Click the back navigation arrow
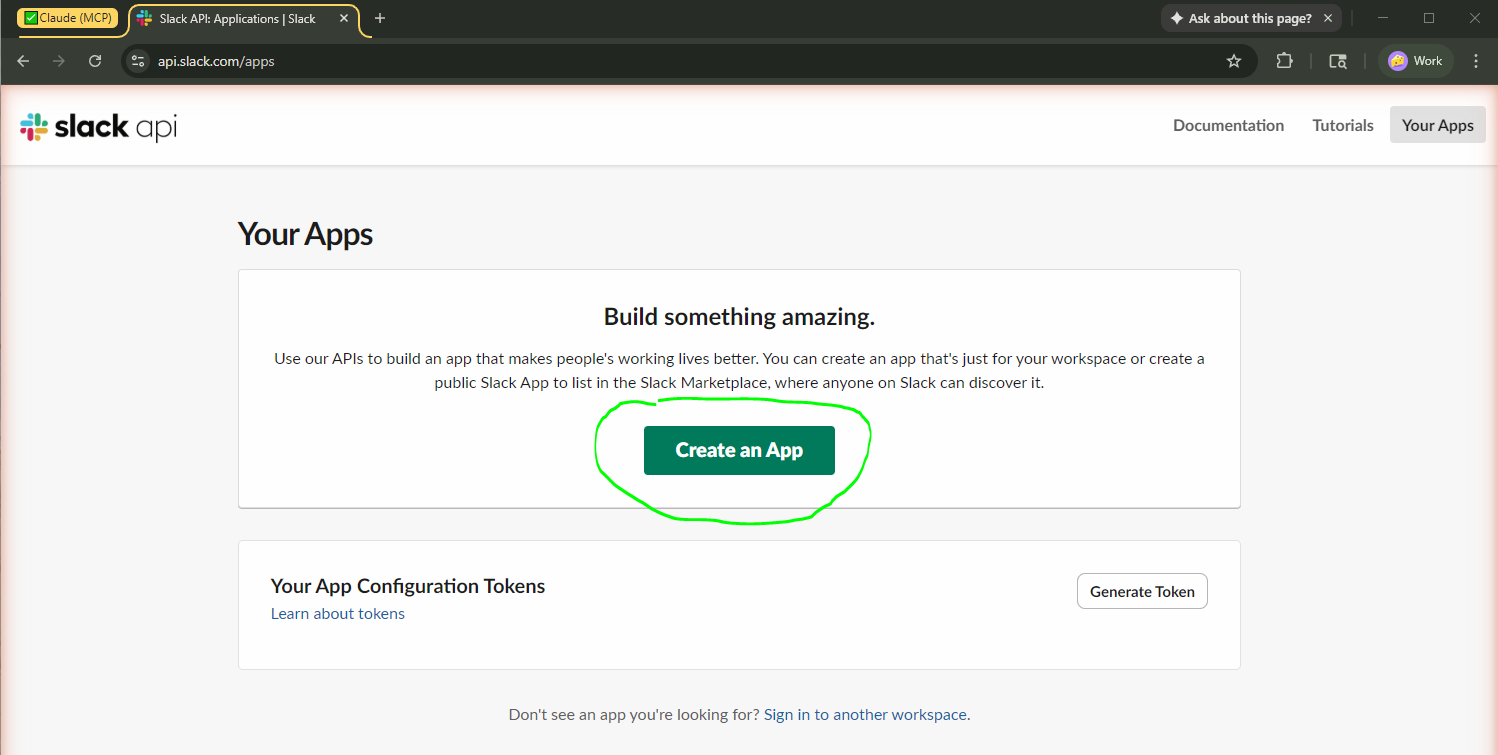 23,61
